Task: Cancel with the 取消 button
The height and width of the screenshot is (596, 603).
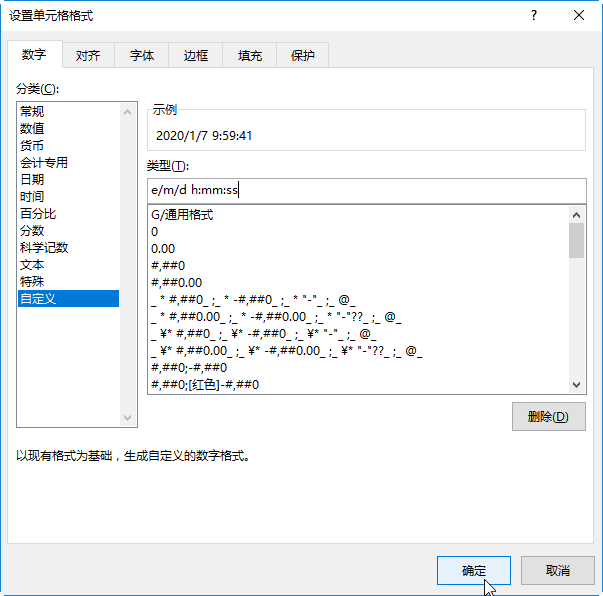Action: 558,571
